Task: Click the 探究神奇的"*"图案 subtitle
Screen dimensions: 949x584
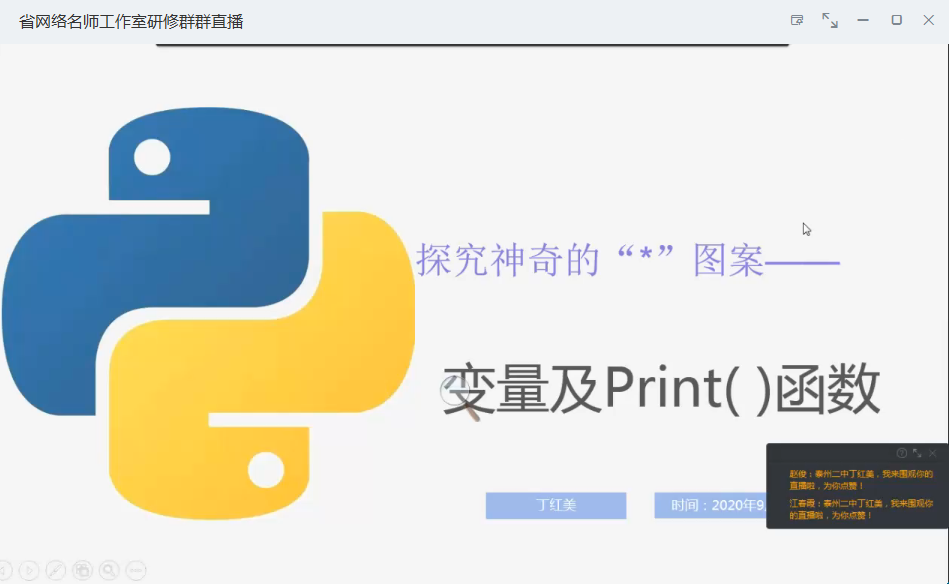Action: (x=628, y=261)
